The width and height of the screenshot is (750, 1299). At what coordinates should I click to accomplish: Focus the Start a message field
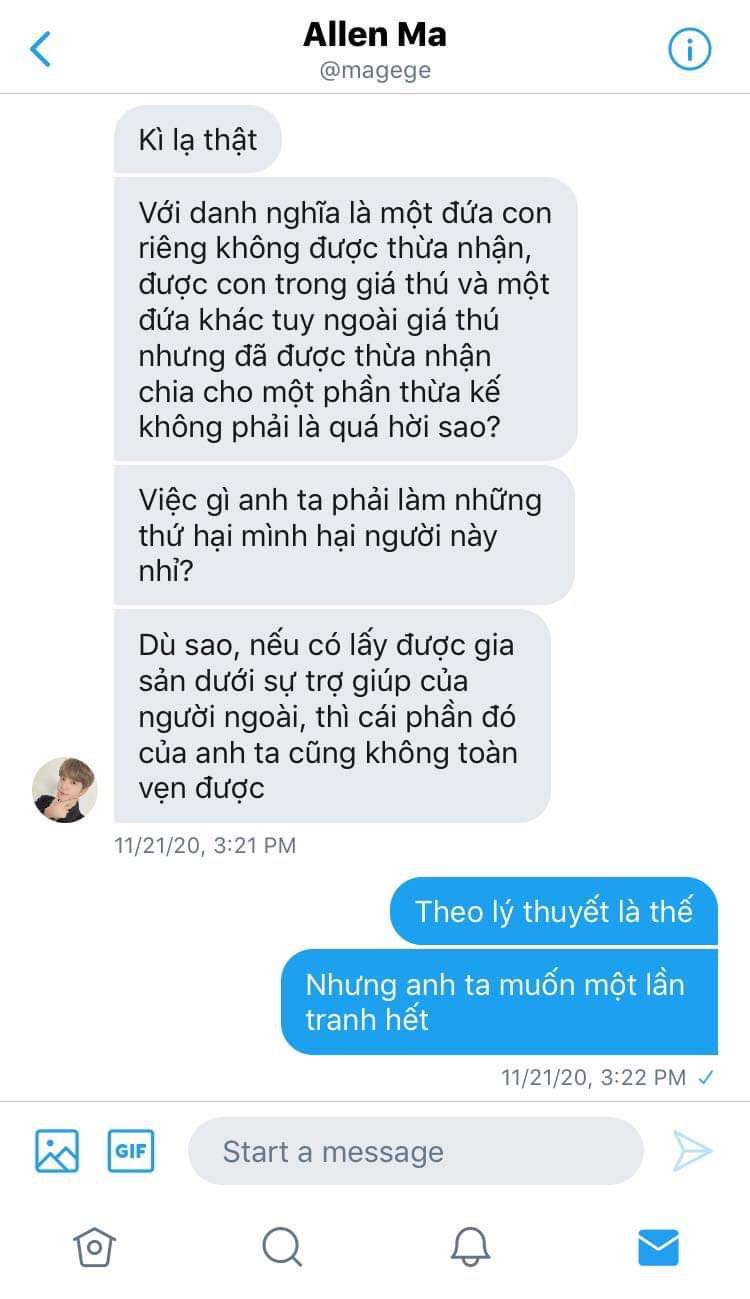(415, 1151)
